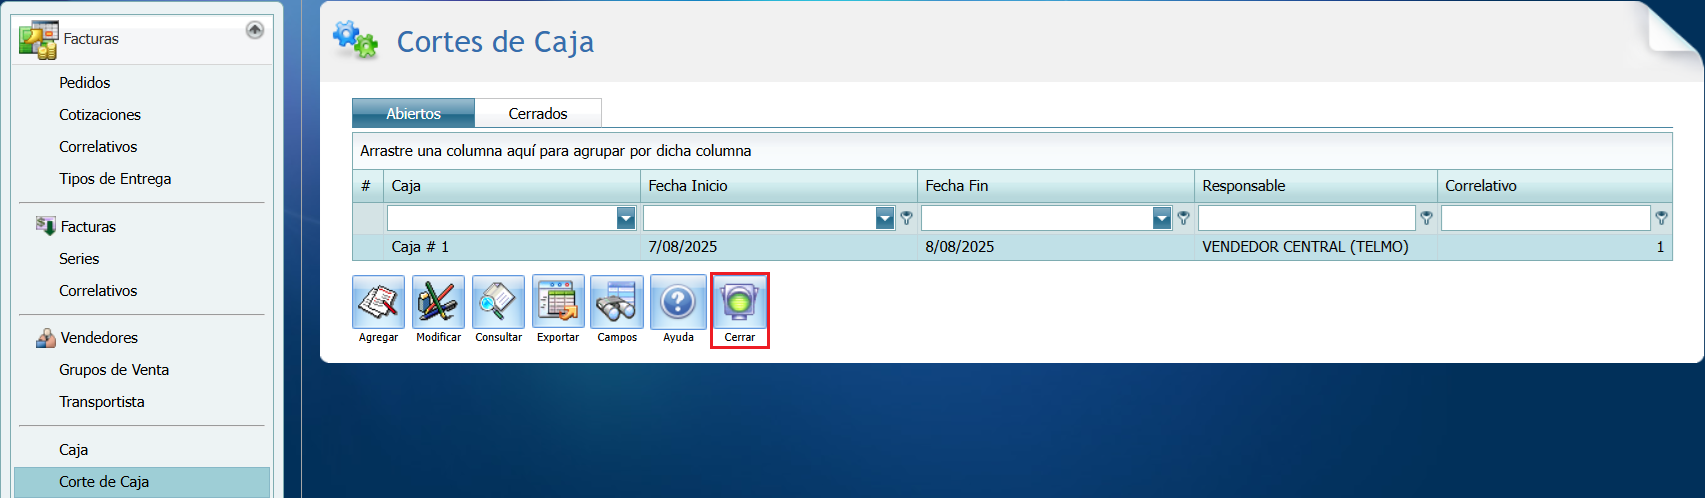The image size is (1705, 498).
Task: Switch to the Abiertos tab
Action: (413, 113)
